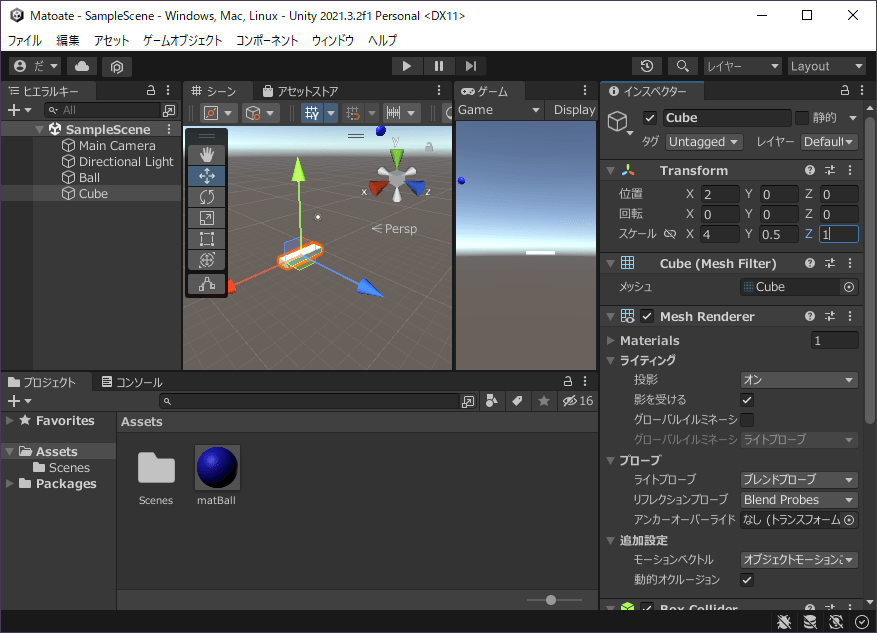Switch to the Asset Store tab
Image resolution: width=877 pixels, height=633 pixels.
point(300,91)
